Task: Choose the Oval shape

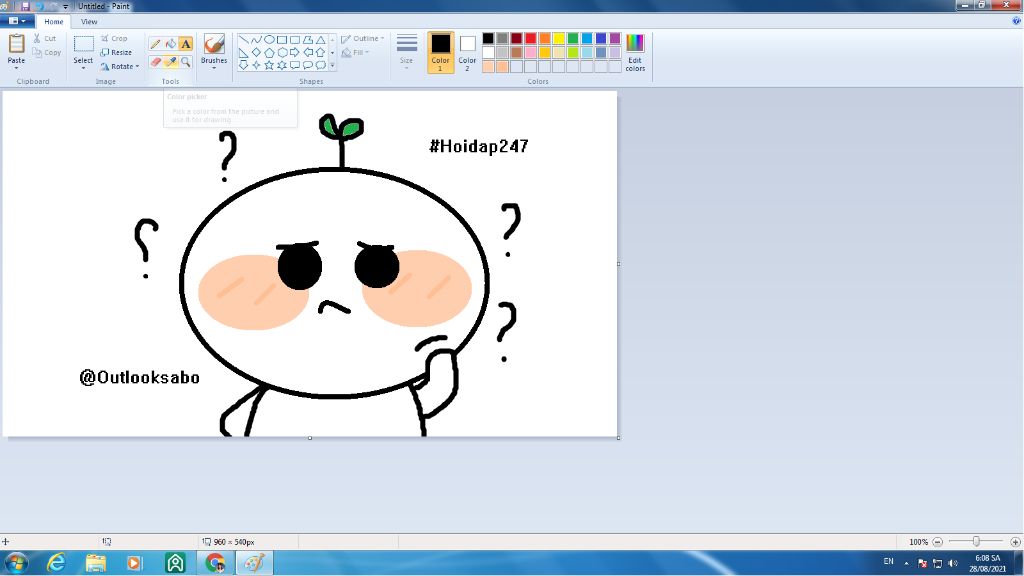Action: pos(269,40)
